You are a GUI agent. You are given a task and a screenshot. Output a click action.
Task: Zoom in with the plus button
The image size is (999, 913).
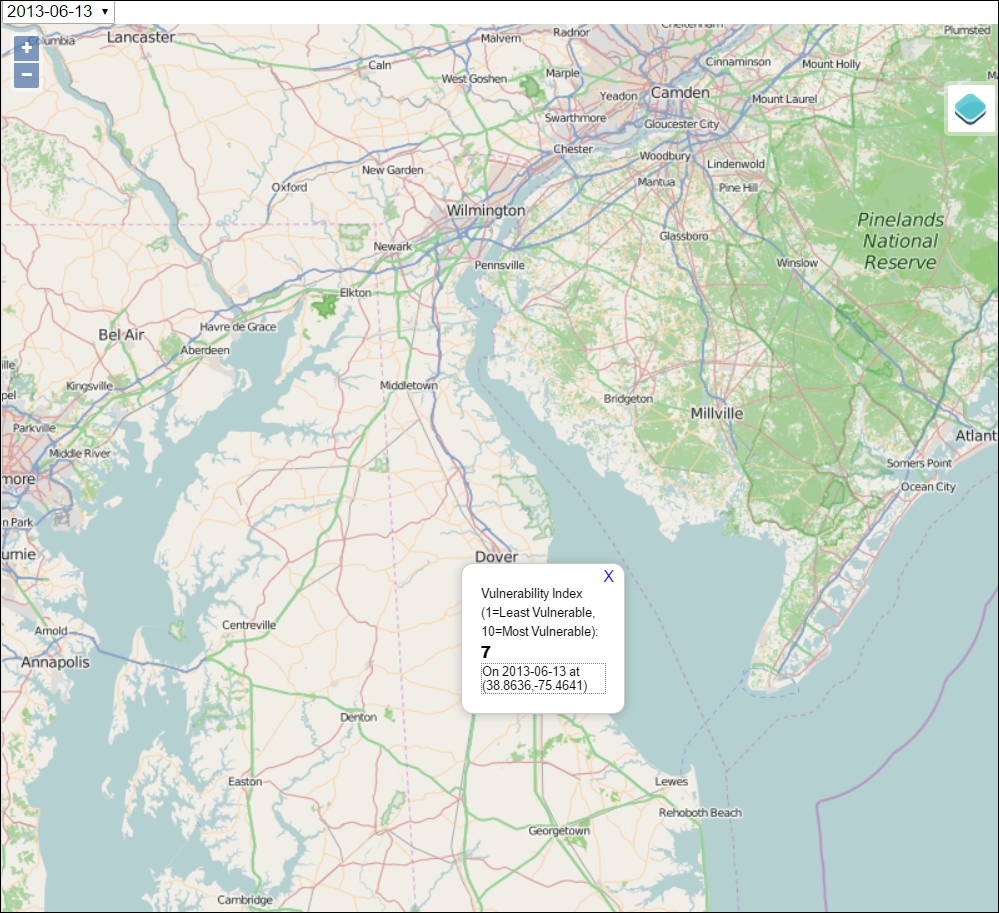(x=27, y=48)
